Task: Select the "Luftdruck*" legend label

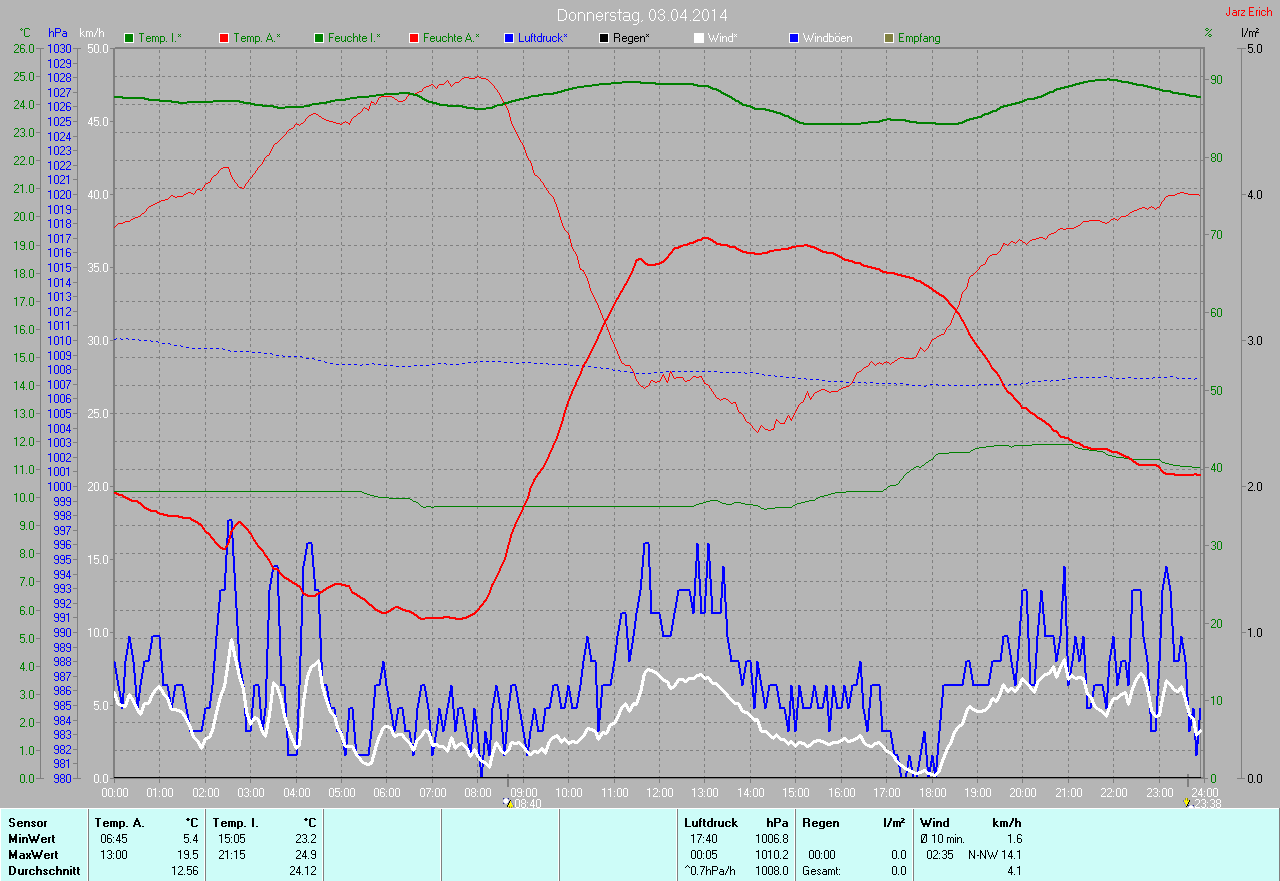Action: click(543, 38)
